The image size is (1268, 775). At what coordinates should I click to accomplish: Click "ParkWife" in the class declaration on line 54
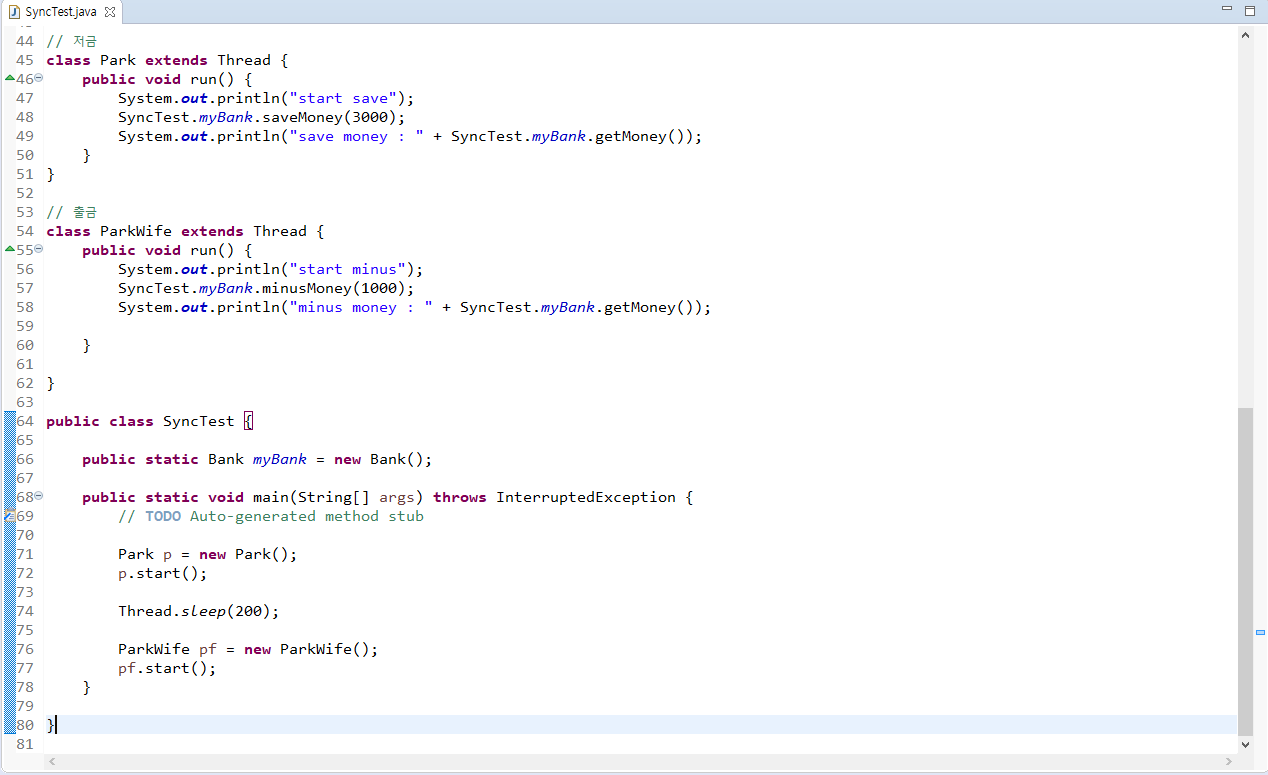pos(136,231)
